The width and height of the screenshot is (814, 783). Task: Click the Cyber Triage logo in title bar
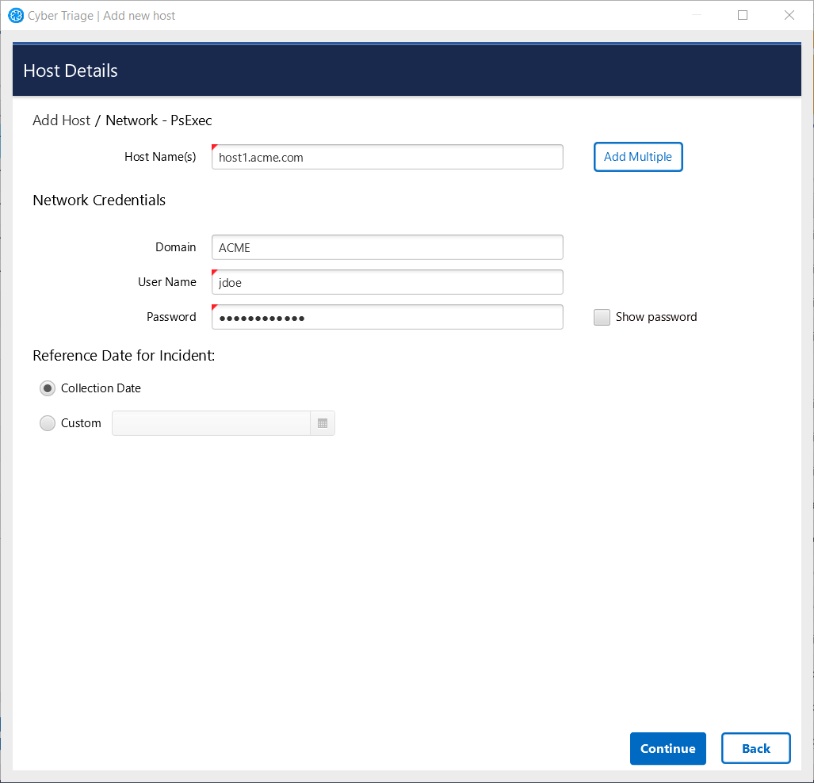pyautogui.click(x=15, y=16)
